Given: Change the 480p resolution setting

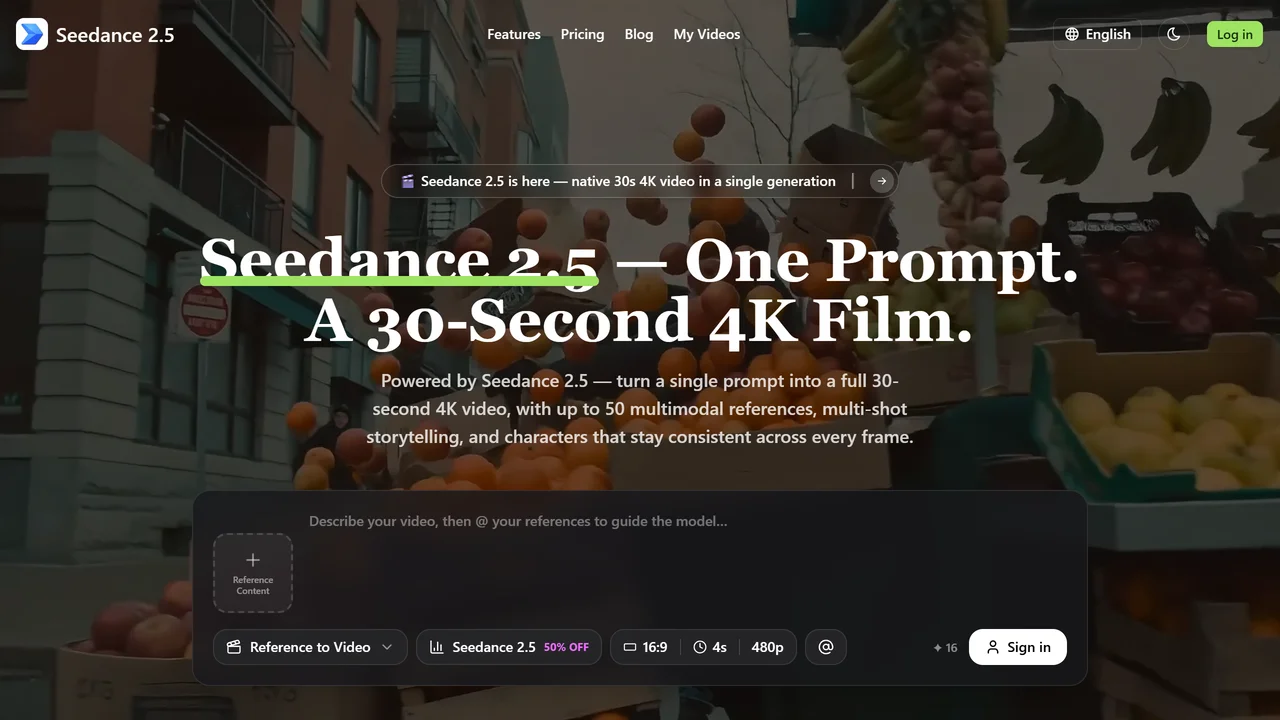Looking at the screenshot, I should [767, 647].
